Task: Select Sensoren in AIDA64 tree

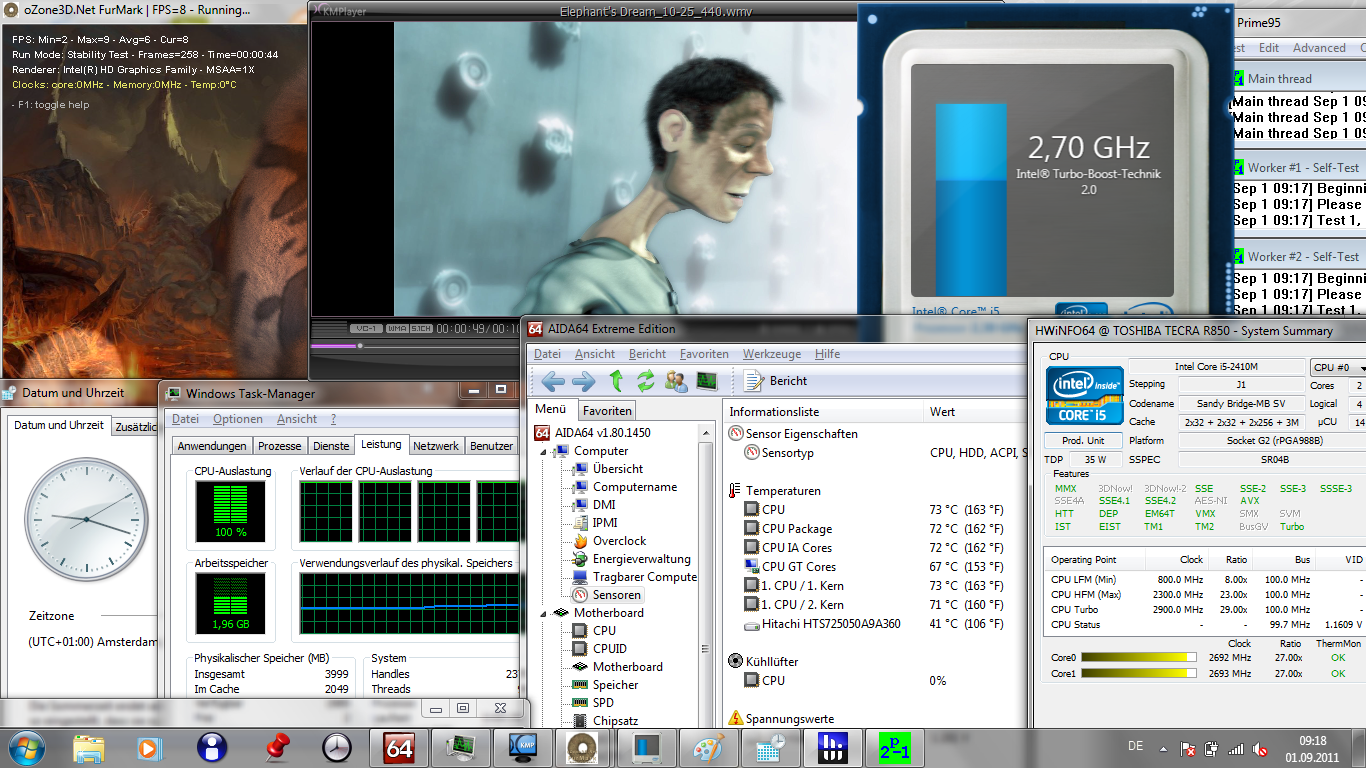Action: coord(617,595)
